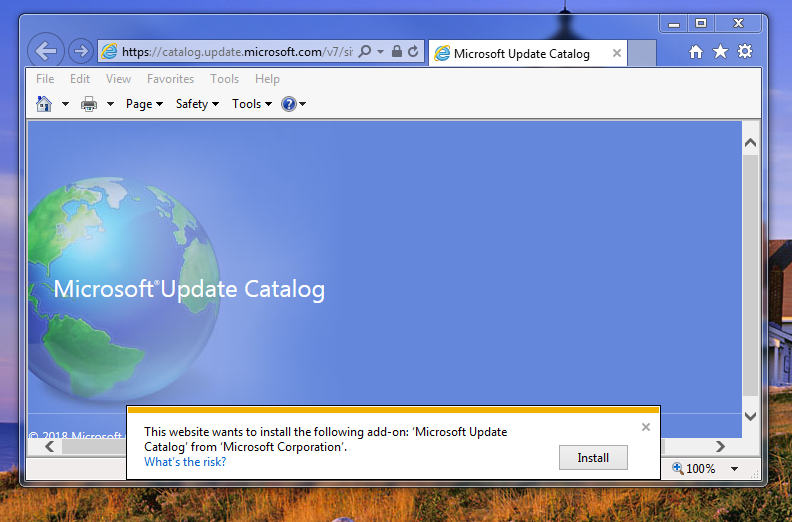Click the blue Help question mark icon
The image size is (792, 522).
click(289, 104)
